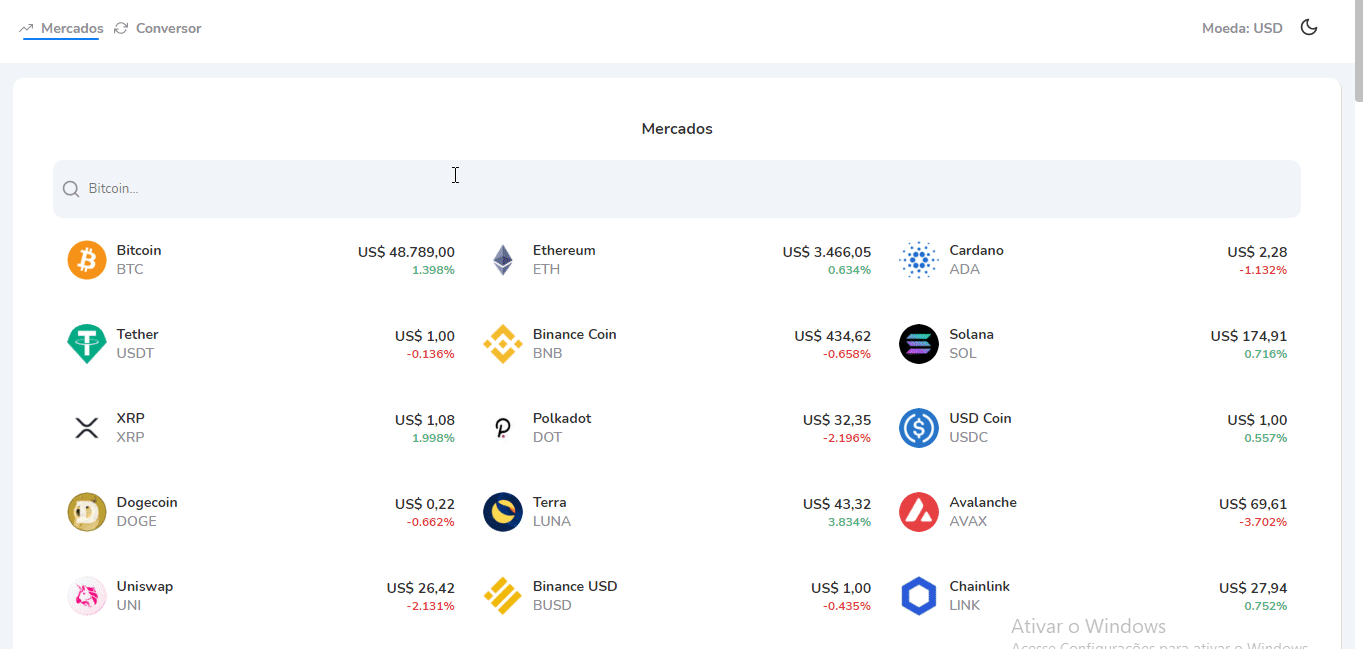Click the Cardano blue dotted logo
Screen dimensions: 1363x649
919,260
